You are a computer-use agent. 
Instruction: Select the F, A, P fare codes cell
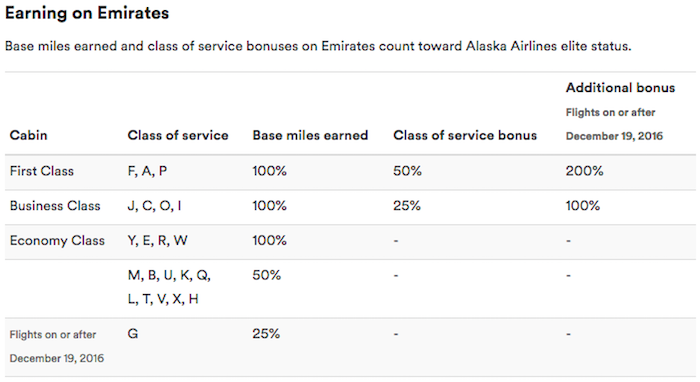pos(147,171)
